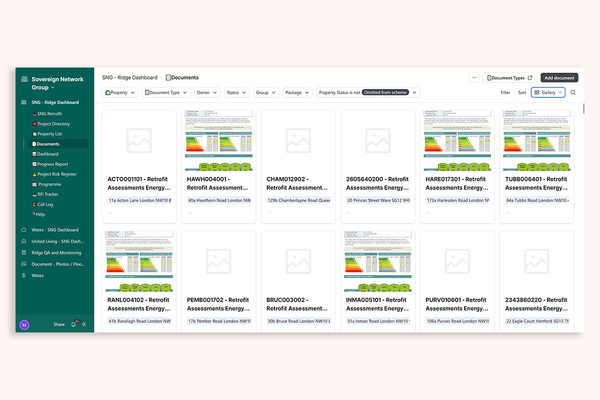The width and height of the screenshot is (600, 400).
Task: Open Ridge QA and Monitoring workspace
Action: (x=56, y=252)
